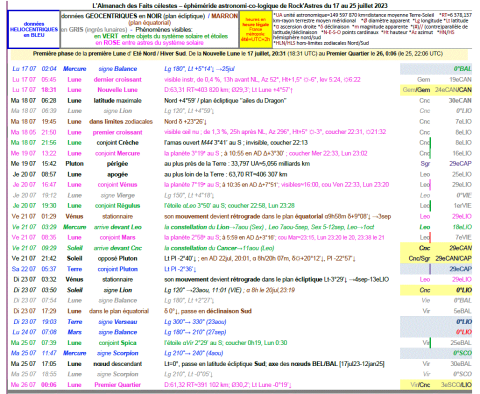Click the green '0°SCO' cell

coord(462,353)
